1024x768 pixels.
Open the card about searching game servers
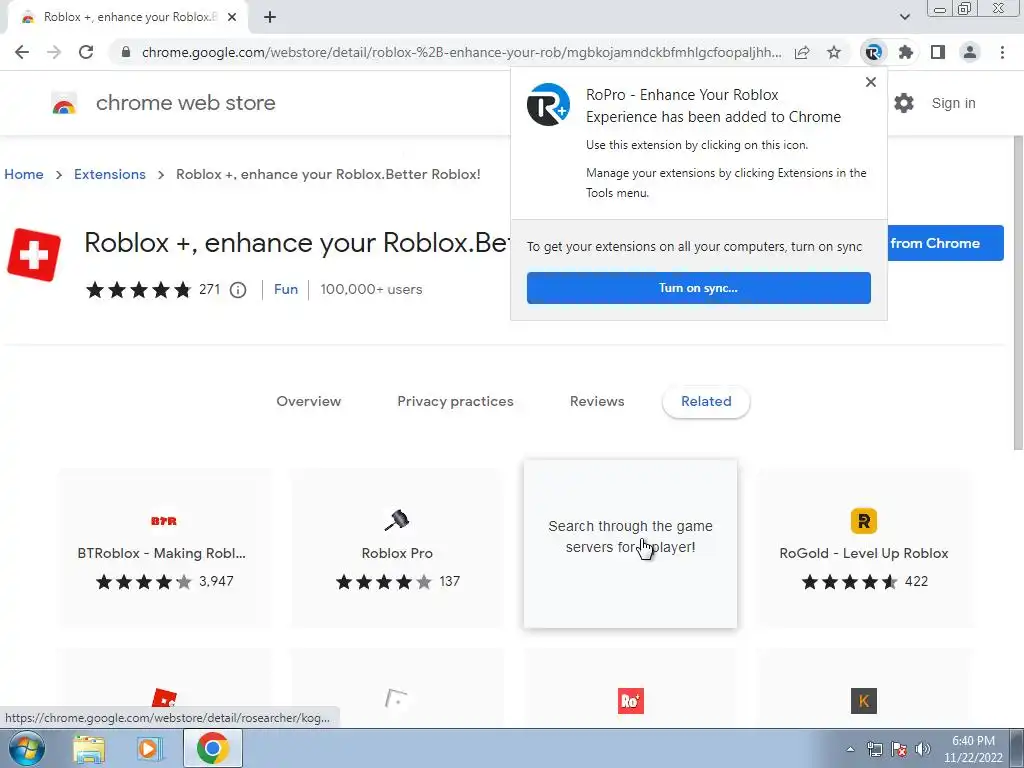[630, 544]
